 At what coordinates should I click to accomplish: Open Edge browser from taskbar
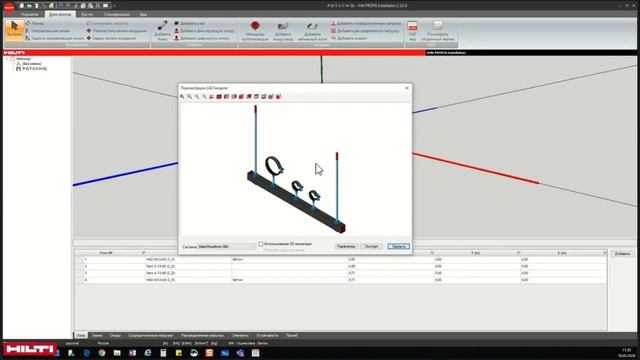coord(86,353)
